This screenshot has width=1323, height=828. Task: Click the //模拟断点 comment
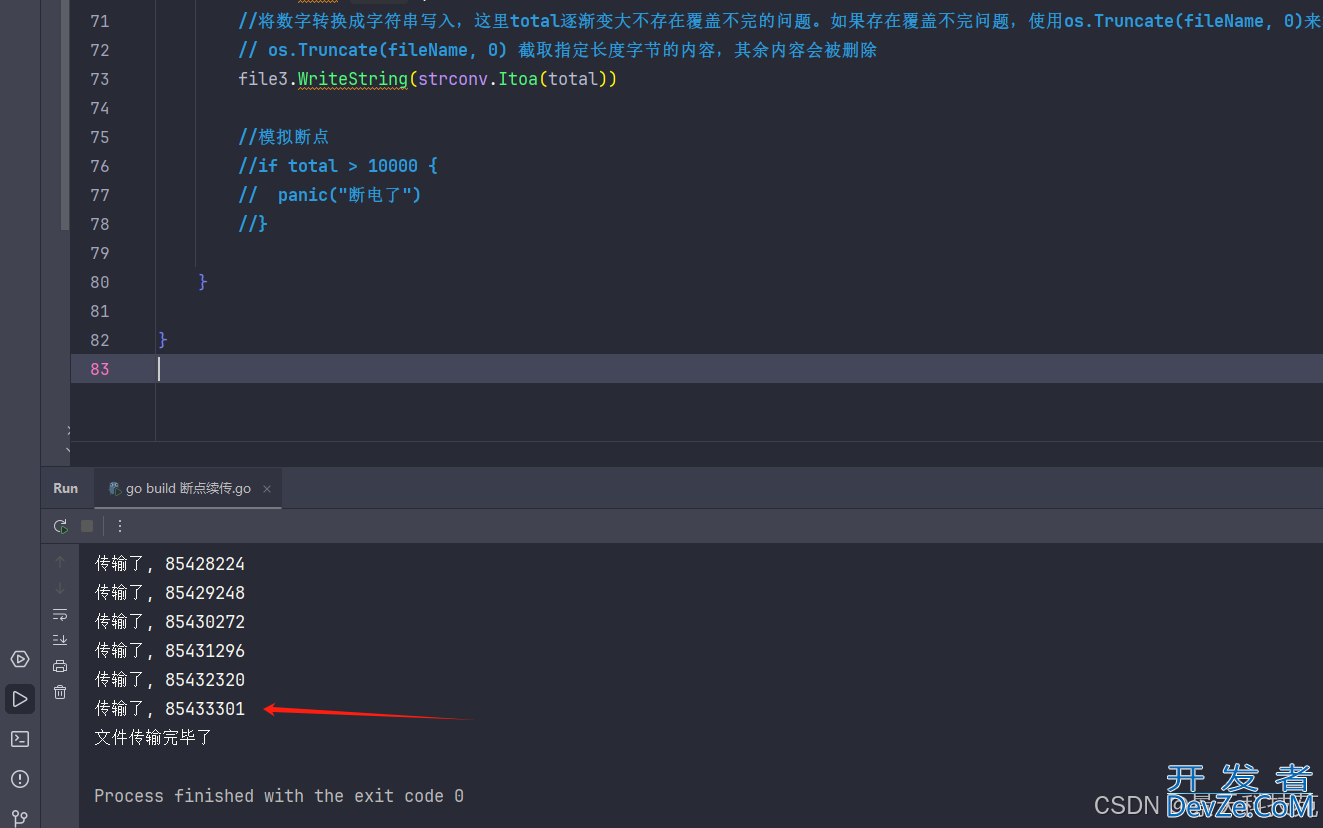(284, 137)
